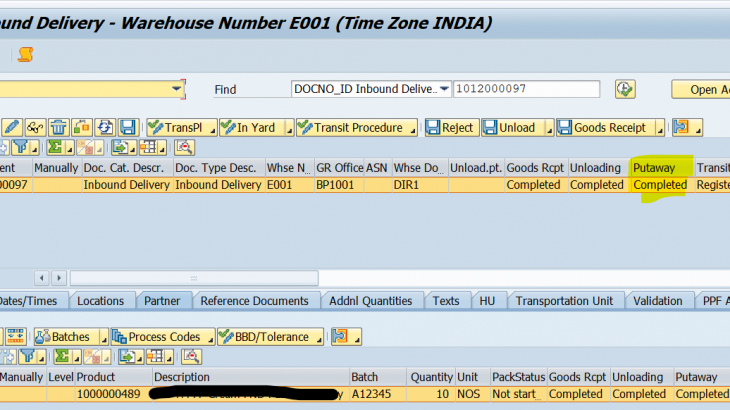Expand the Unload button dropdown arrow
Viewport: 730px width, 410px height.
549,129
